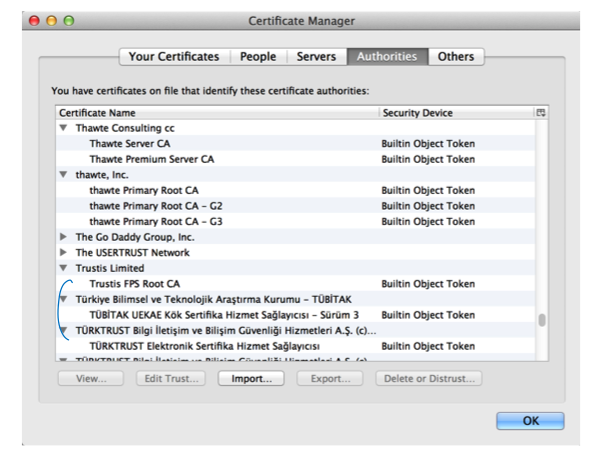Select thawte Primary Root CA - G2

click(295, 206)
